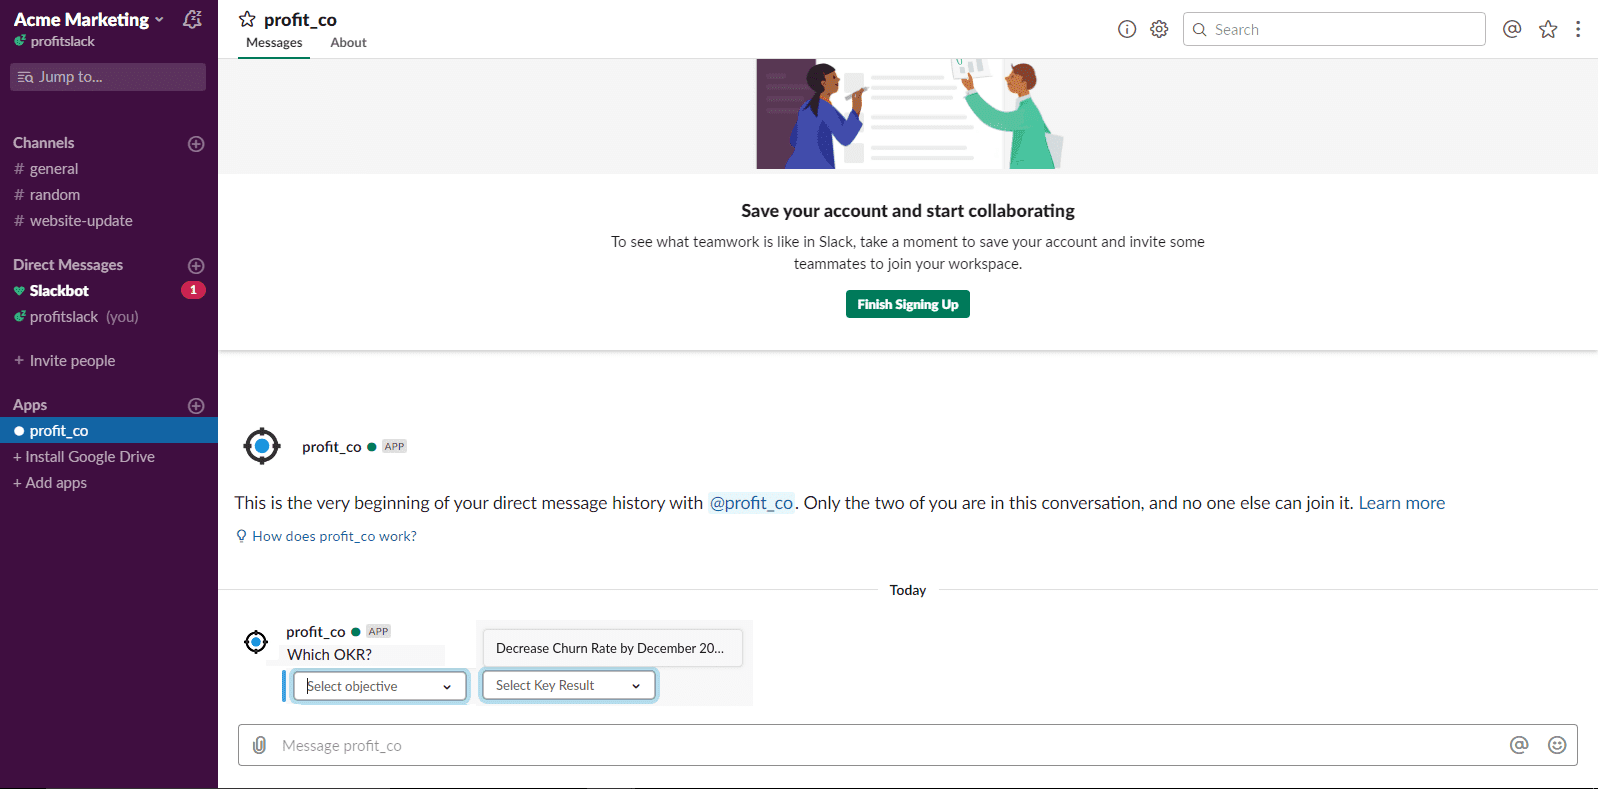Start a new direct message plus icon

coord(196,265)
